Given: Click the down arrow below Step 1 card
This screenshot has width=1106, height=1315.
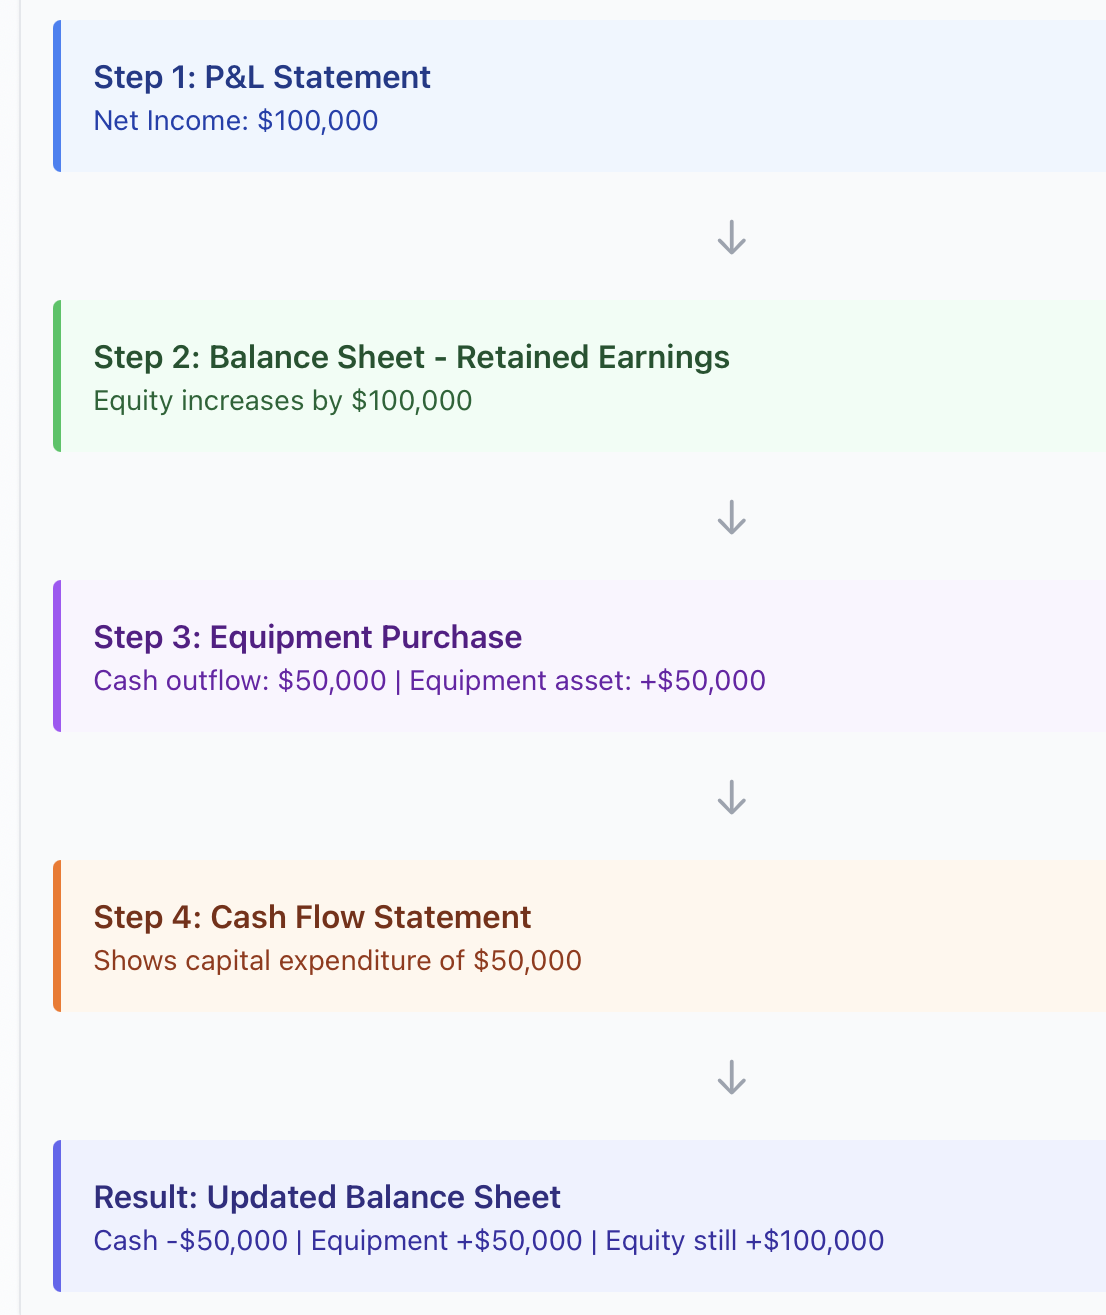Looking at the screenshot, I should (732, 237).
